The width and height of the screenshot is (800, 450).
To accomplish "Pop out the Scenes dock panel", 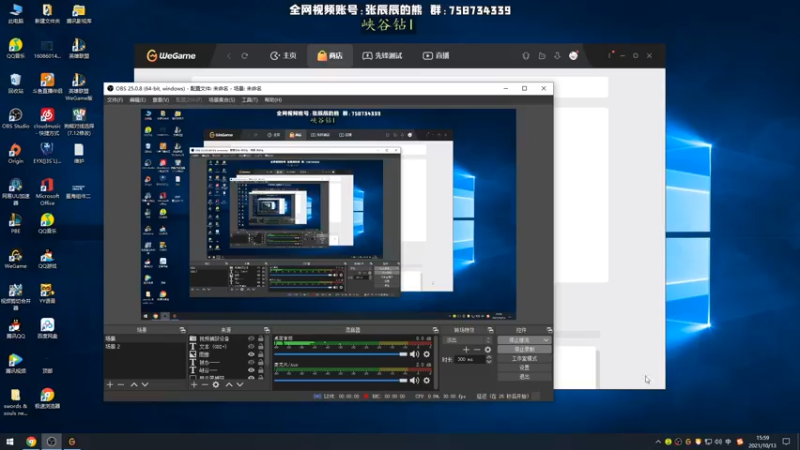I will pyautogui.click(x=182, y=330).
